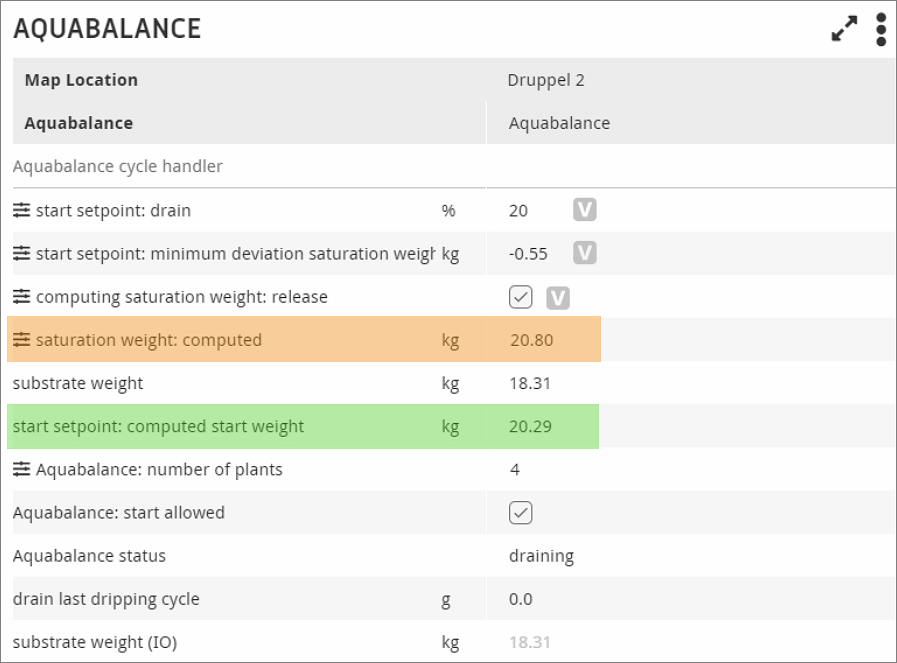Click settings icon beside start setpoint: drain
This screenshot has width=897, height=663.
click(x=22, y=211)
